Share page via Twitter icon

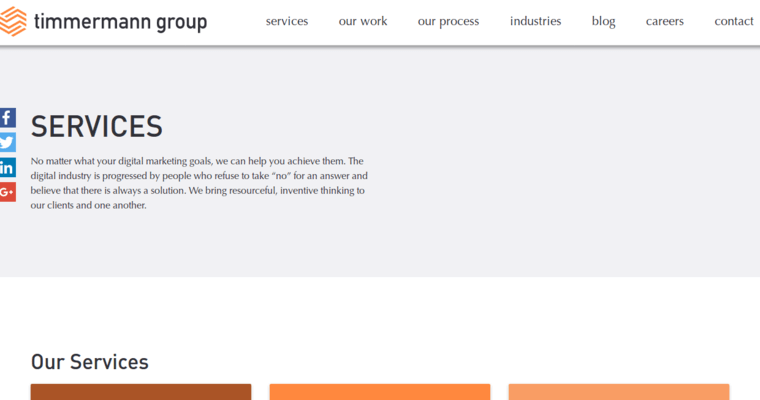8,143
